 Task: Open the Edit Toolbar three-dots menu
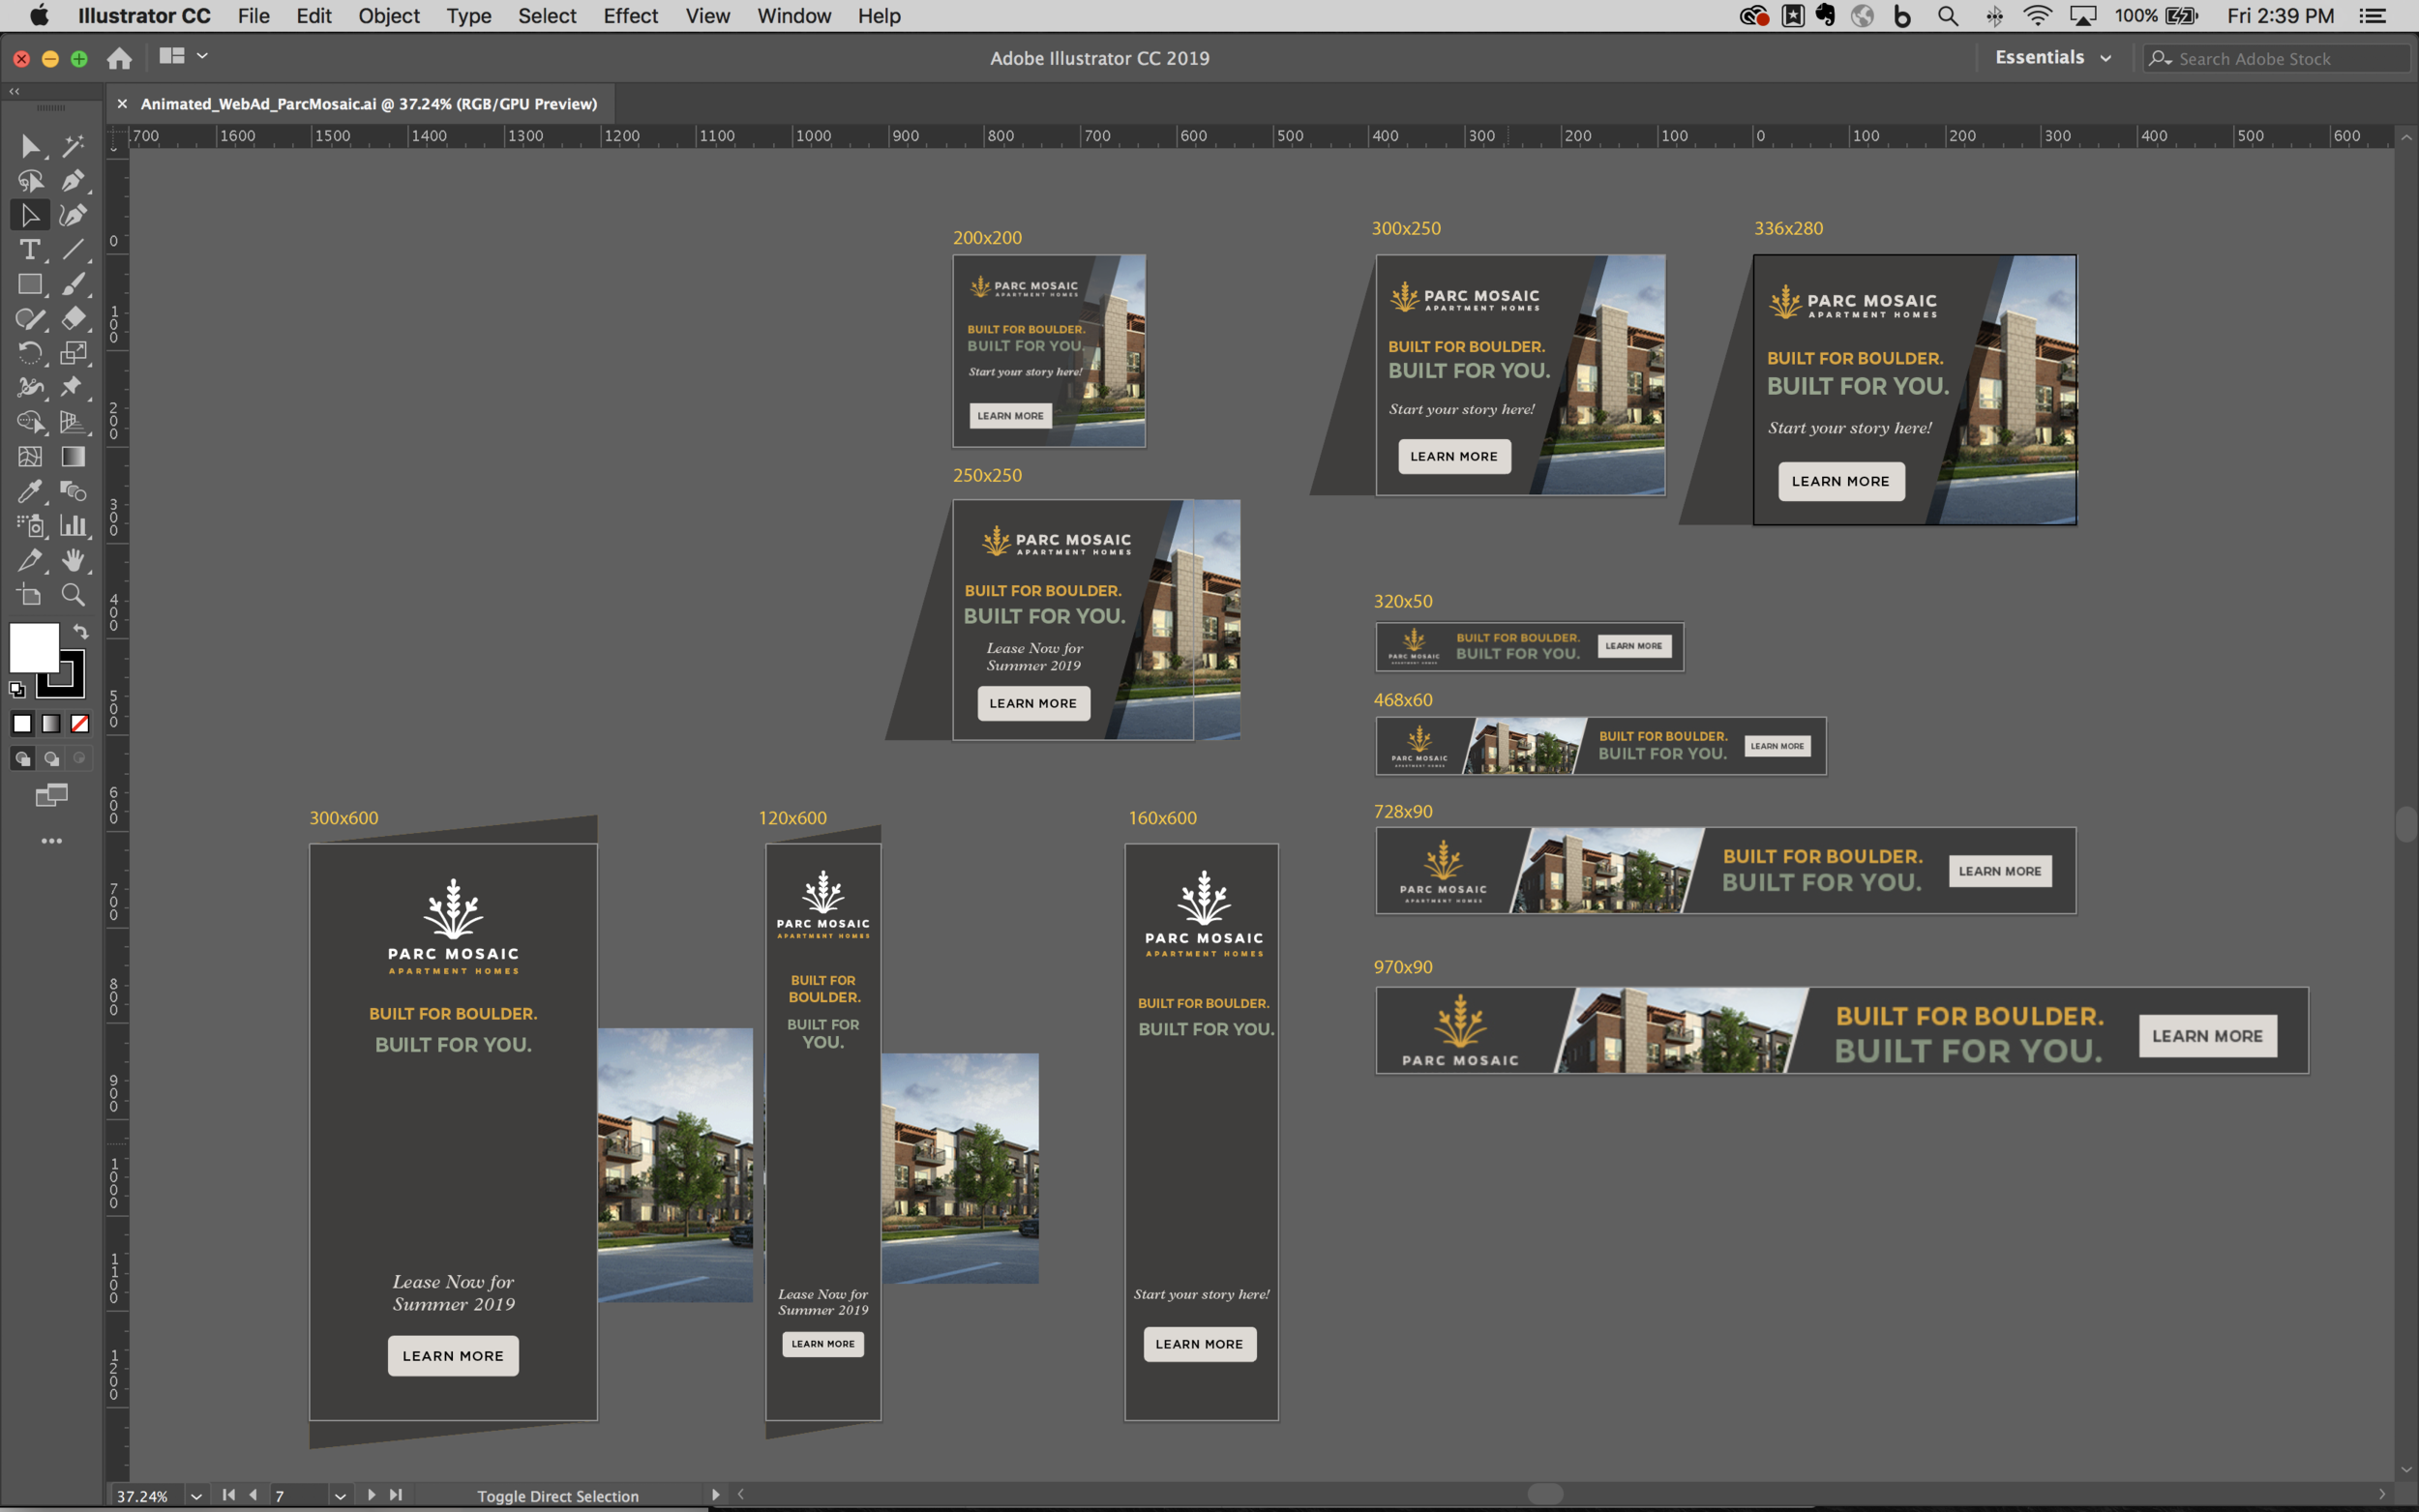(52, 841)
